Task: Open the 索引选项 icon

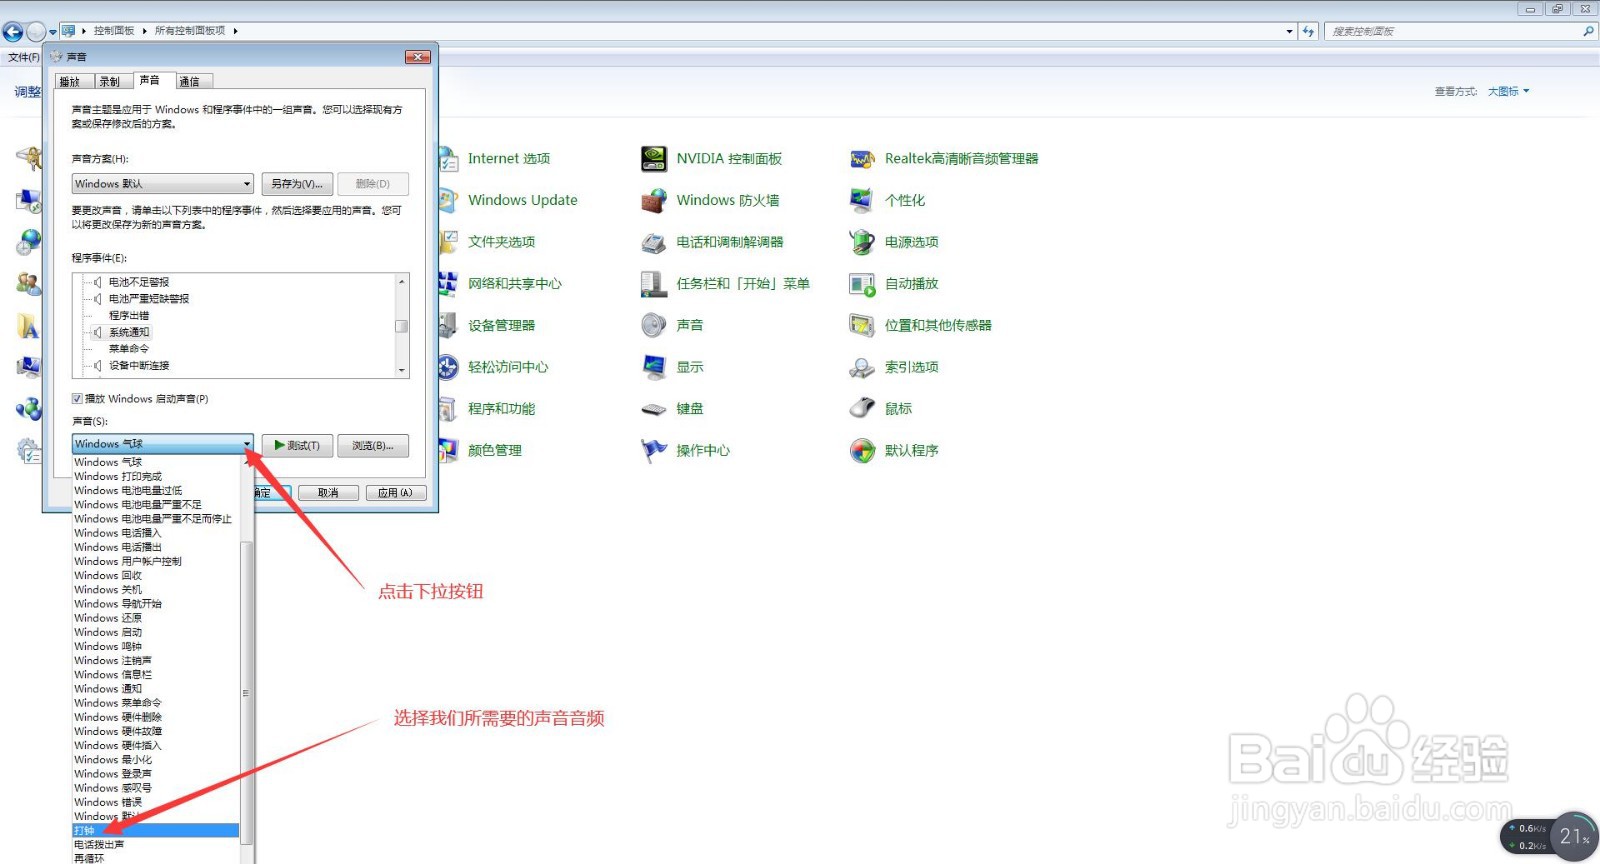Action: pos(862,368)
